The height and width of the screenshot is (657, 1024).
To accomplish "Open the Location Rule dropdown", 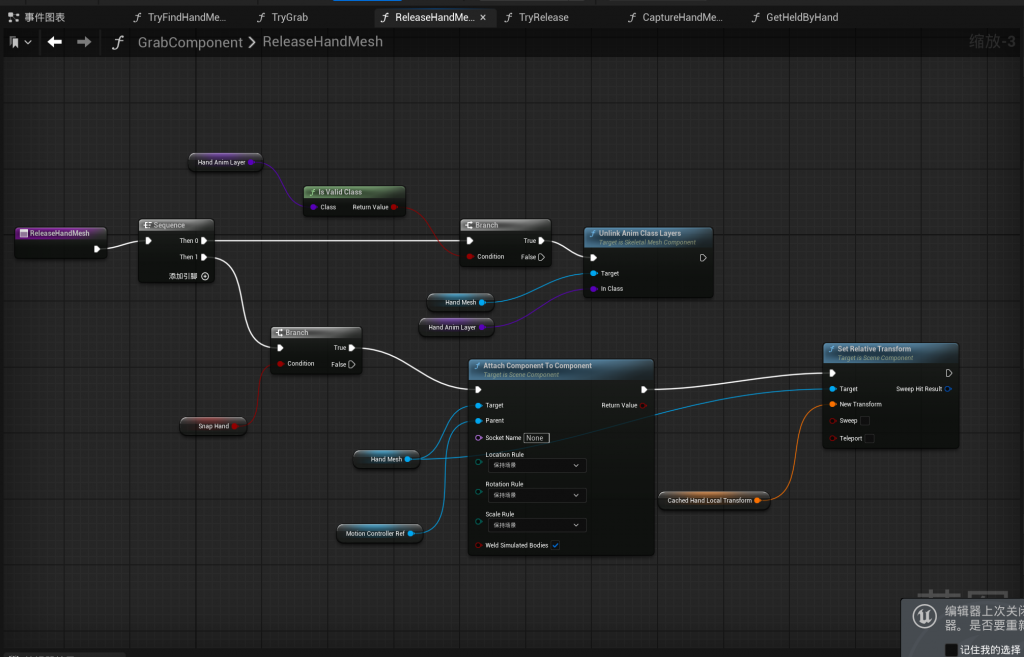I will click(x=536, y=465).
